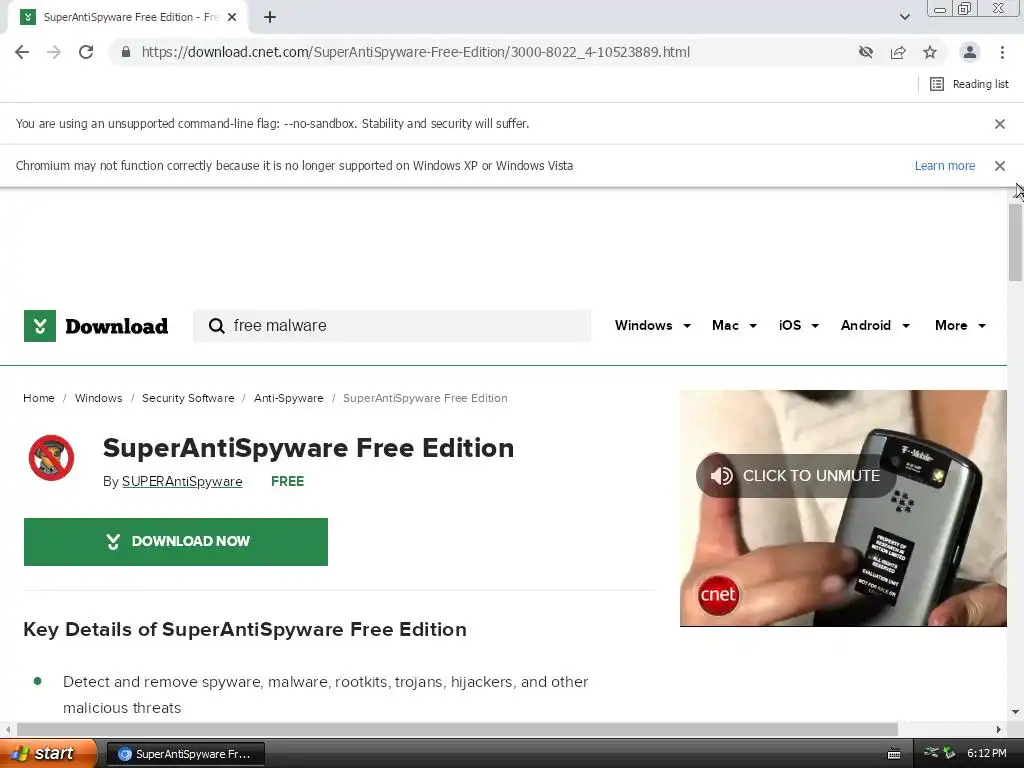Expand the Android navigation menu
Screen dimensions: 1024x768
pyautogui.click(x=875, y=326)
